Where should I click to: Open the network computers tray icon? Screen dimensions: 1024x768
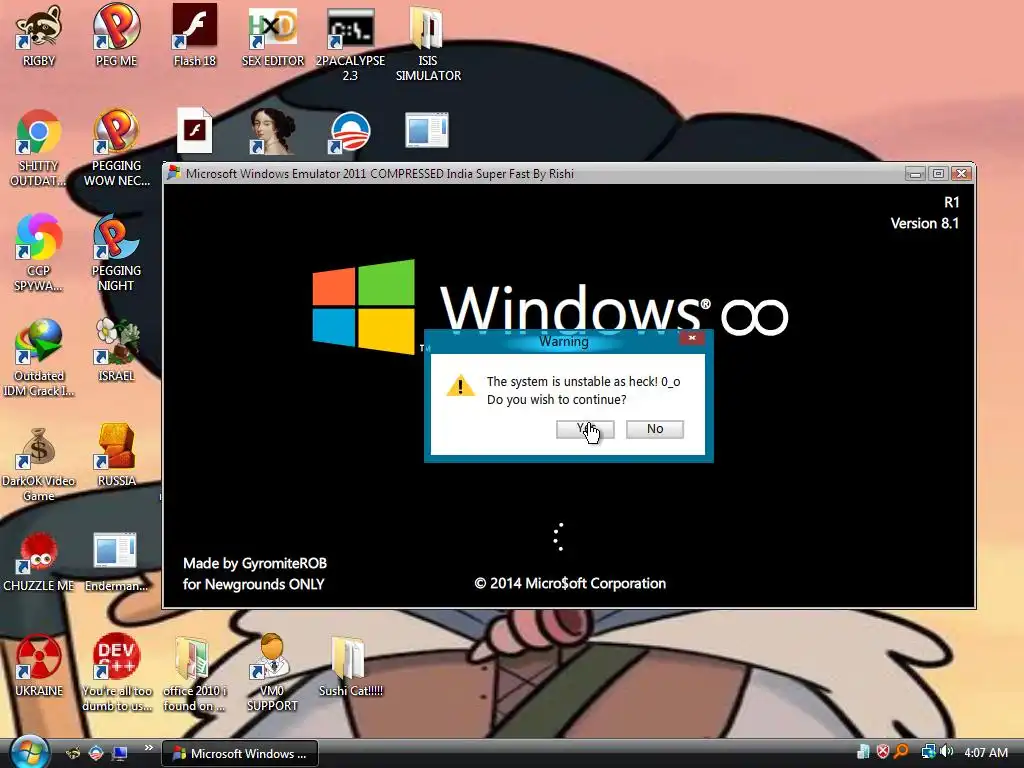[928, 752]
